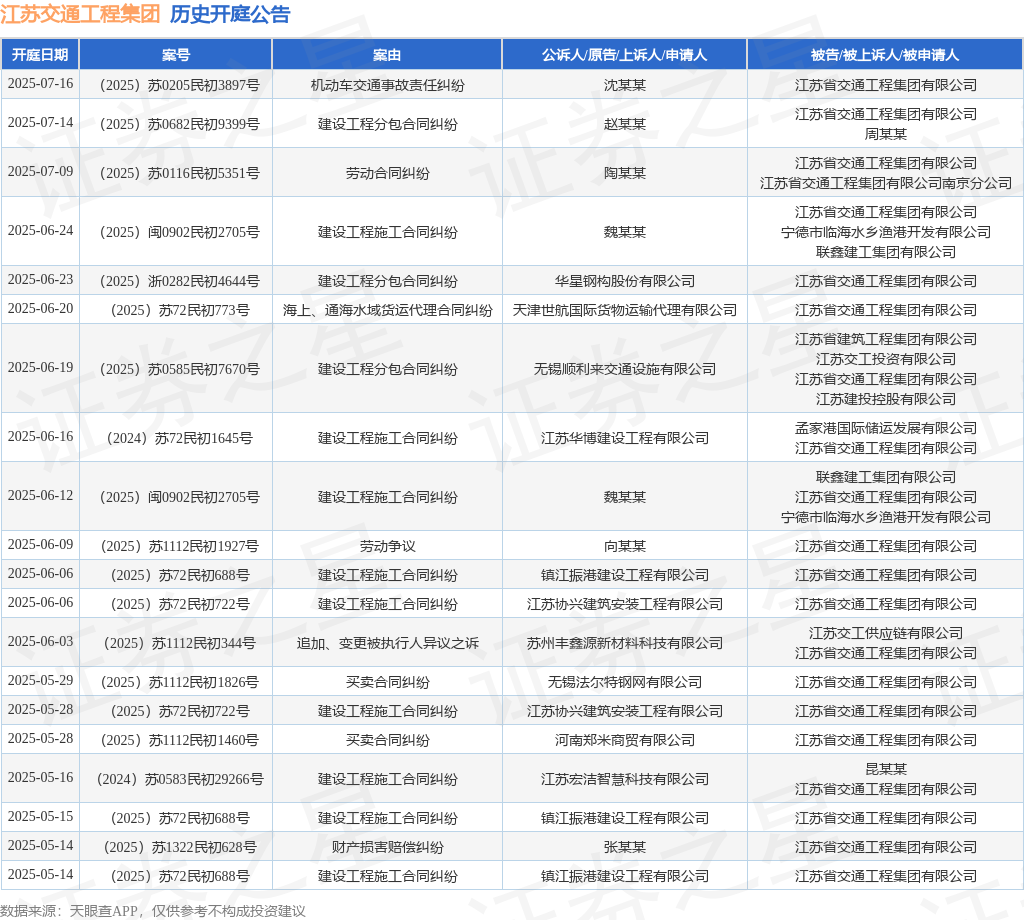Click 无锡顺利来交通设施有限公司
Screen dimensions: 1024x920
coord(624,369)
